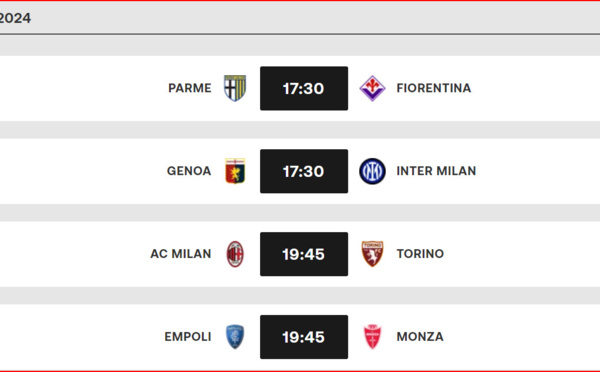Click the Torino bull crest
This screenshot has height=372, width=600.
pyautogui.click(x=372, y=254)
